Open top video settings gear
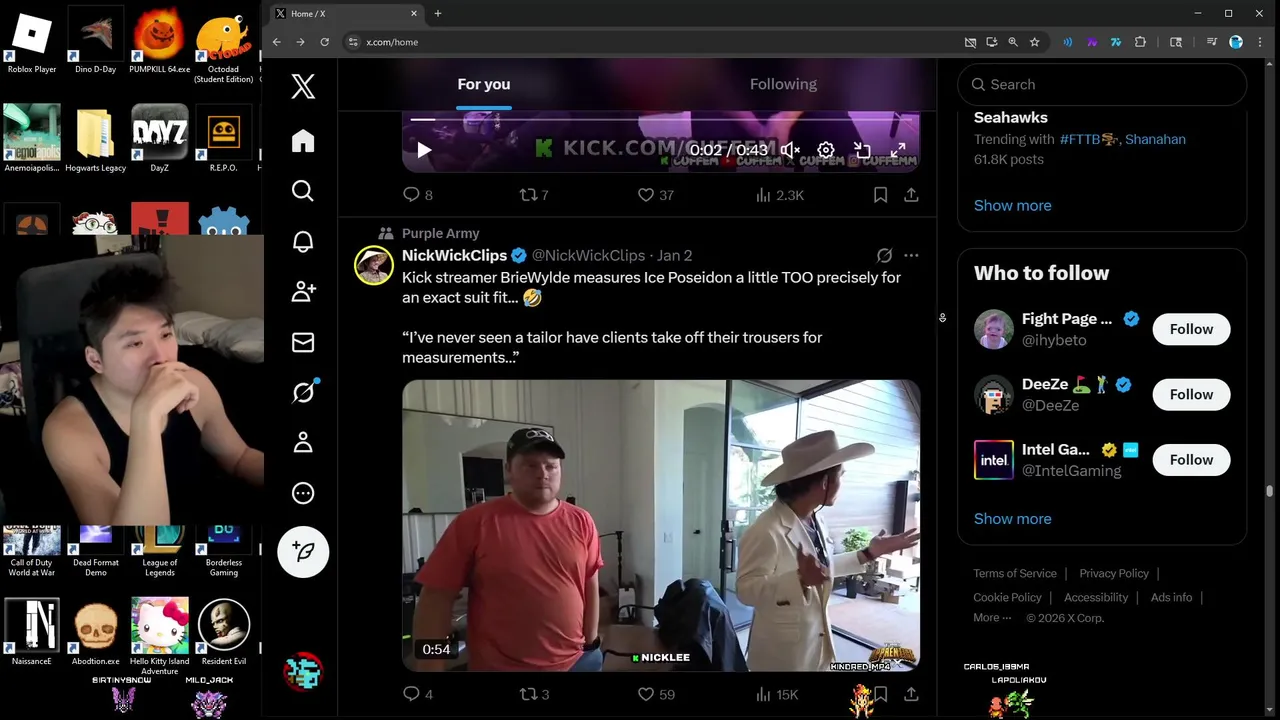Image resolution: width=1280 pixels, height=720 pixels. point(826,151)
